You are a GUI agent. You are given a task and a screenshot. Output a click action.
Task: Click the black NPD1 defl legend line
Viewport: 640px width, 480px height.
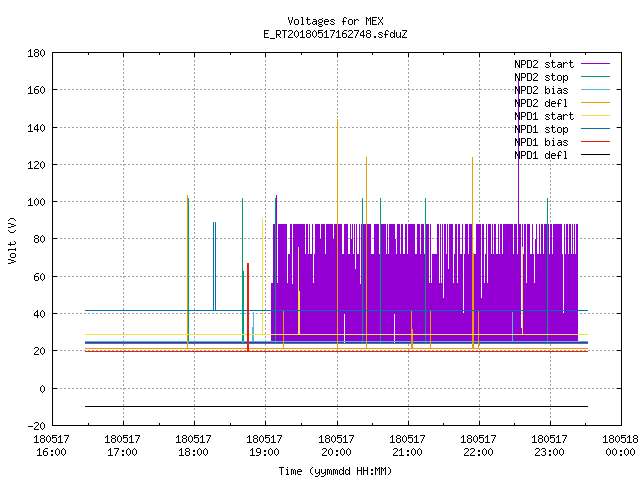(595, 155)
